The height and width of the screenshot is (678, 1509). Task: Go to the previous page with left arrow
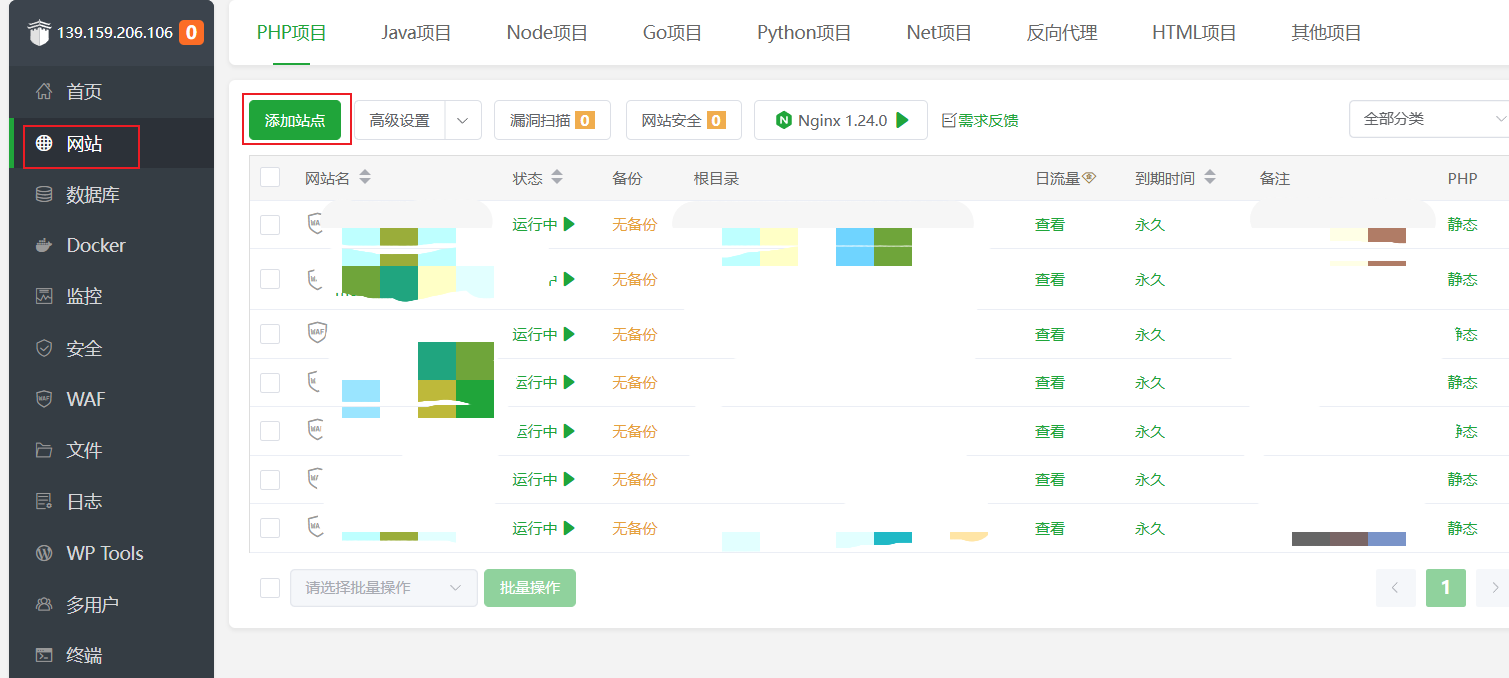[1395, 588]
